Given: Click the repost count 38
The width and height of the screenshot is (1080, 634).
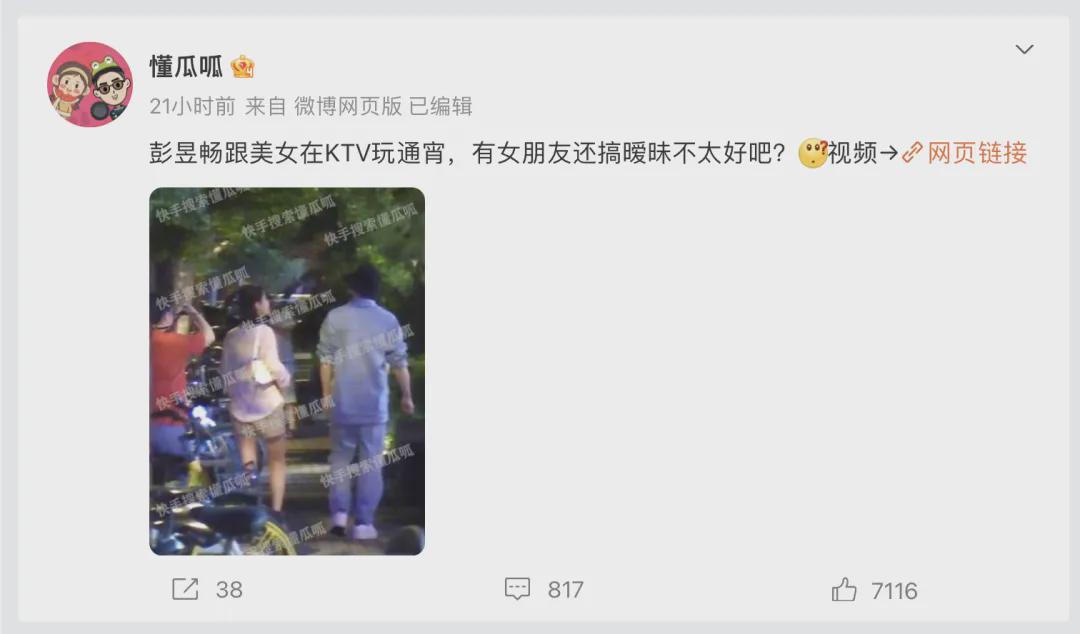Looking at the screenshot, I should tap(229, 590).
